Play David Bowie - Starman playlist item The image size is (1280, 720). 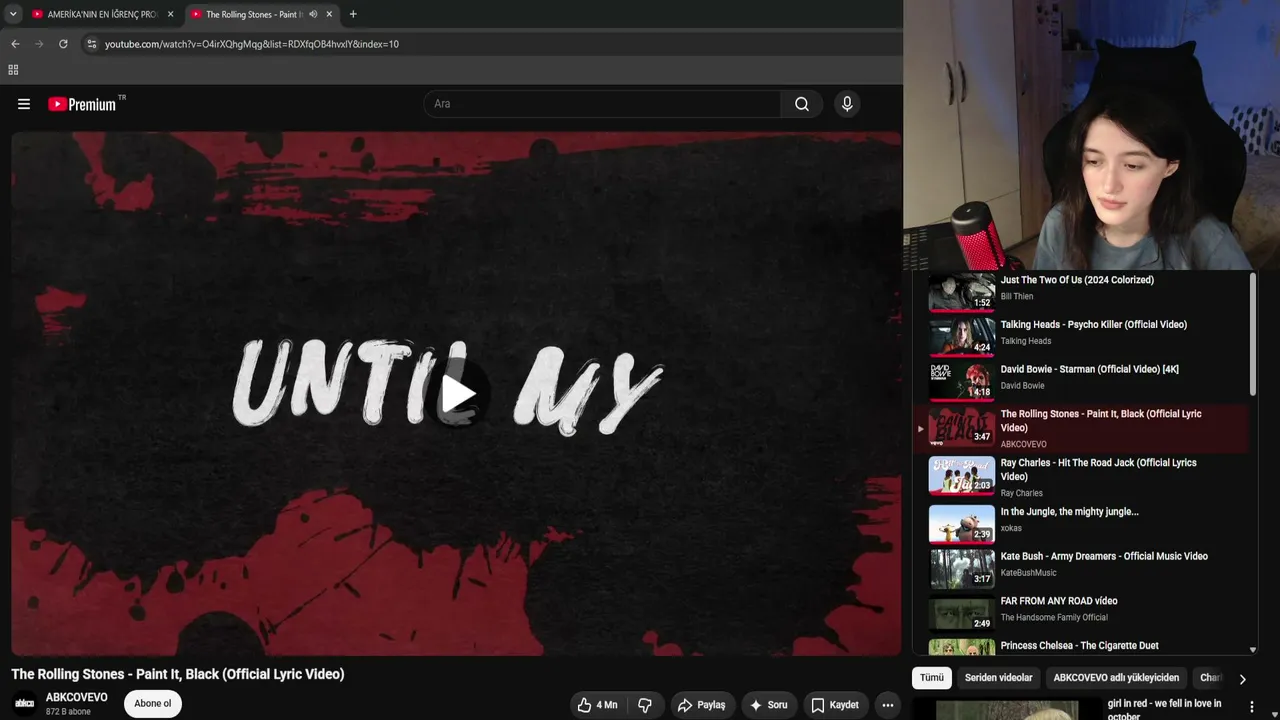point(1080,381)
